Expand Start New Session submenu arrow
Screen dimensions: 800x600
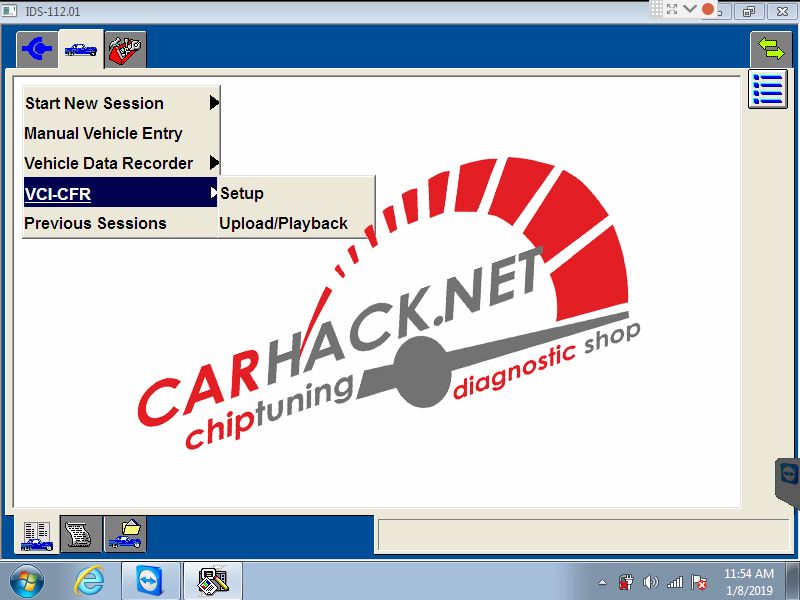(x=214, y=103)
